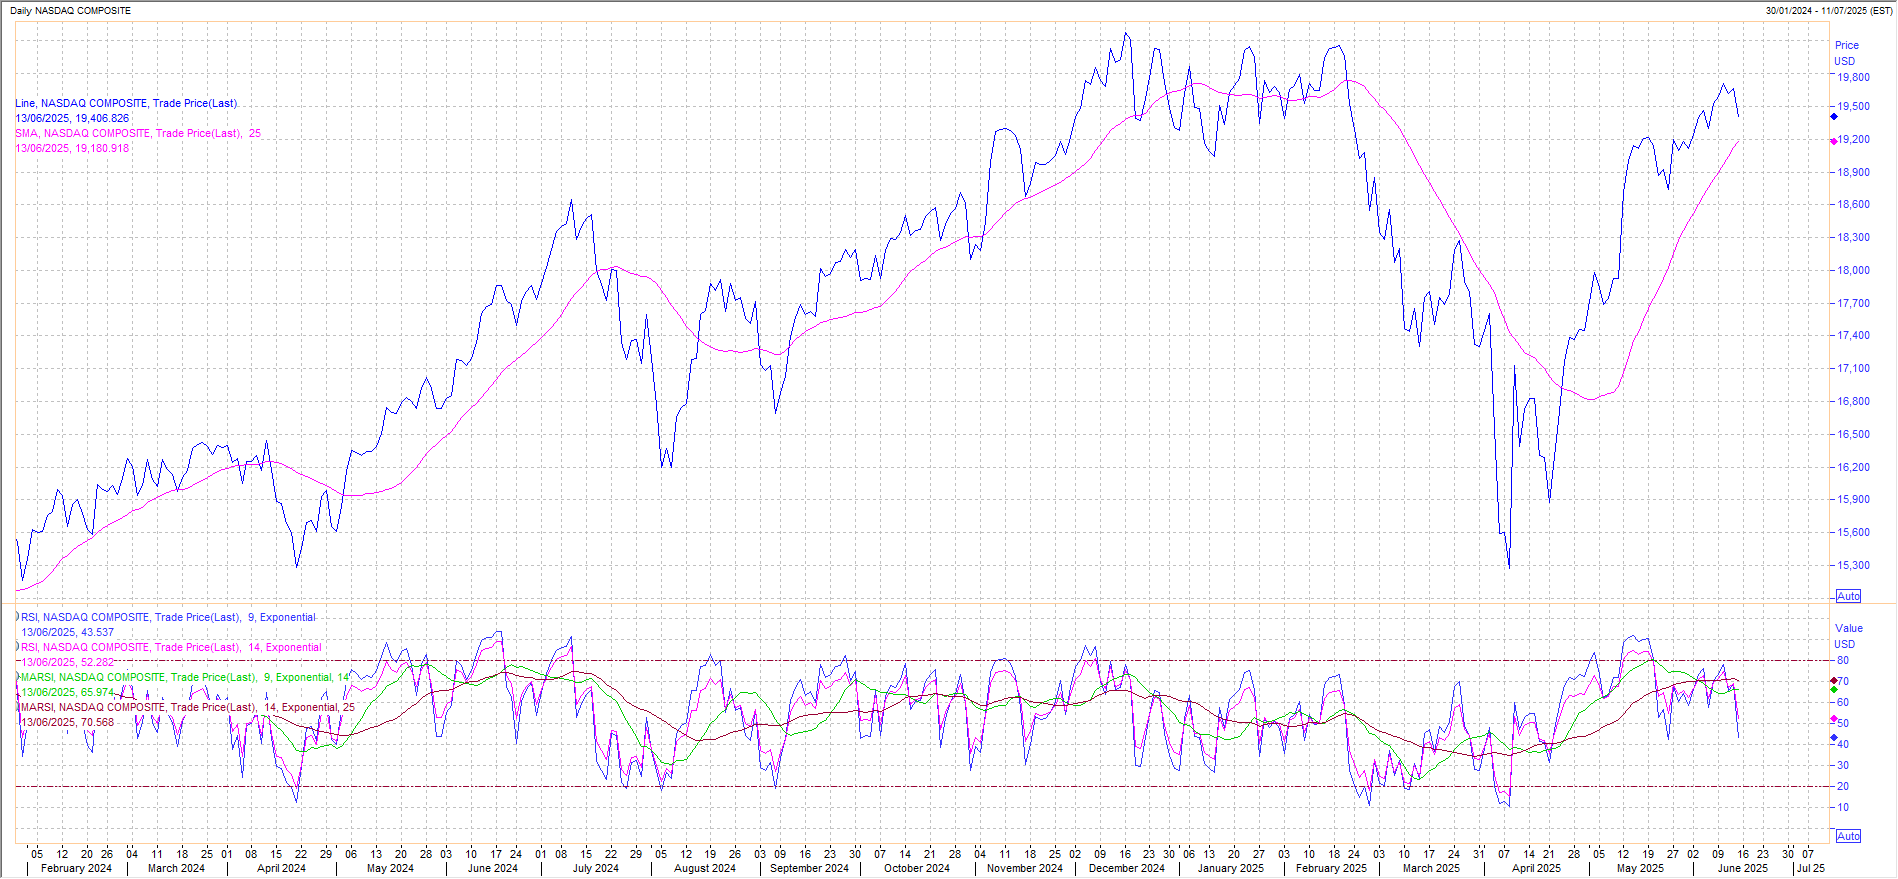Toggle Auto scaling on the price panel

pyautogui.click(x=1848, y=596)
